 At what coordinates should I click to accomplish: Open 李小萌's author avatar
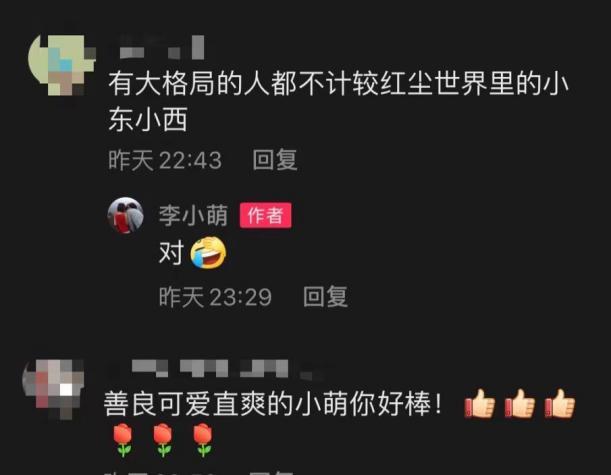tap(125, 215)
